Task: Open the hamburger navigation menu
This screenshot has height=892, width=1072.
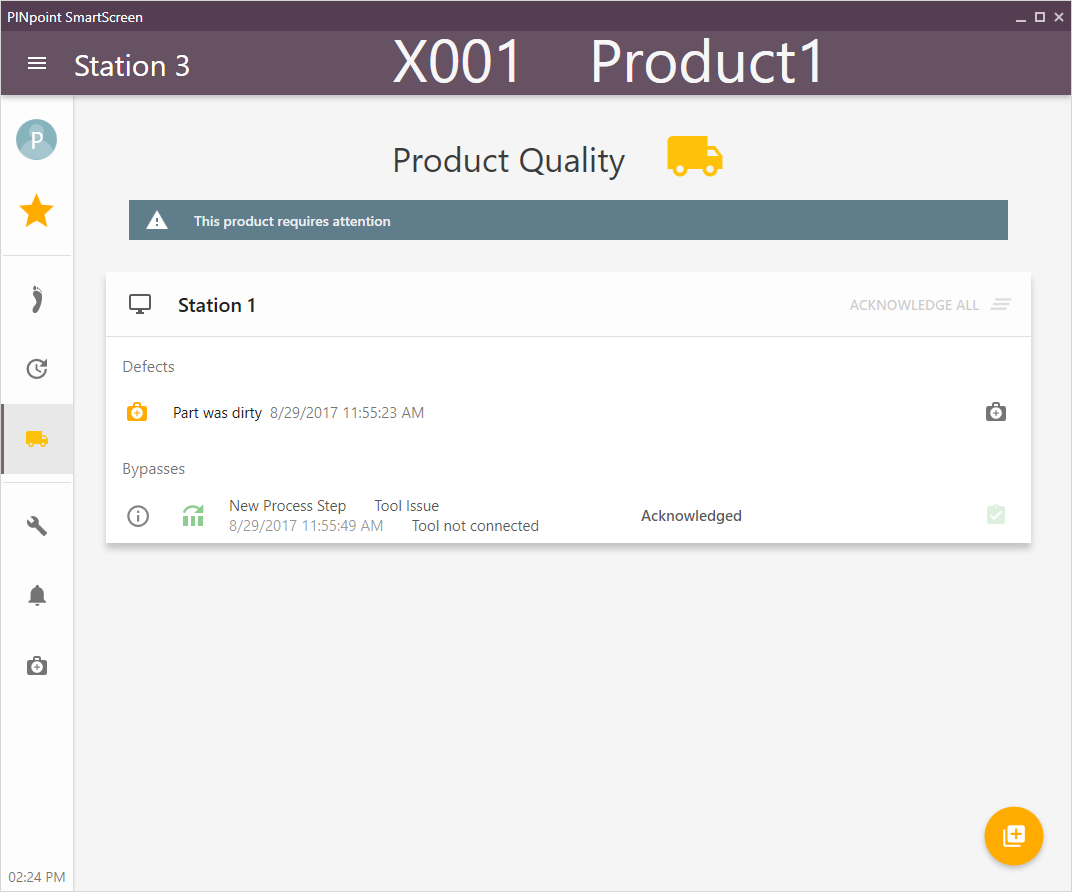Action: click(37, 63)
